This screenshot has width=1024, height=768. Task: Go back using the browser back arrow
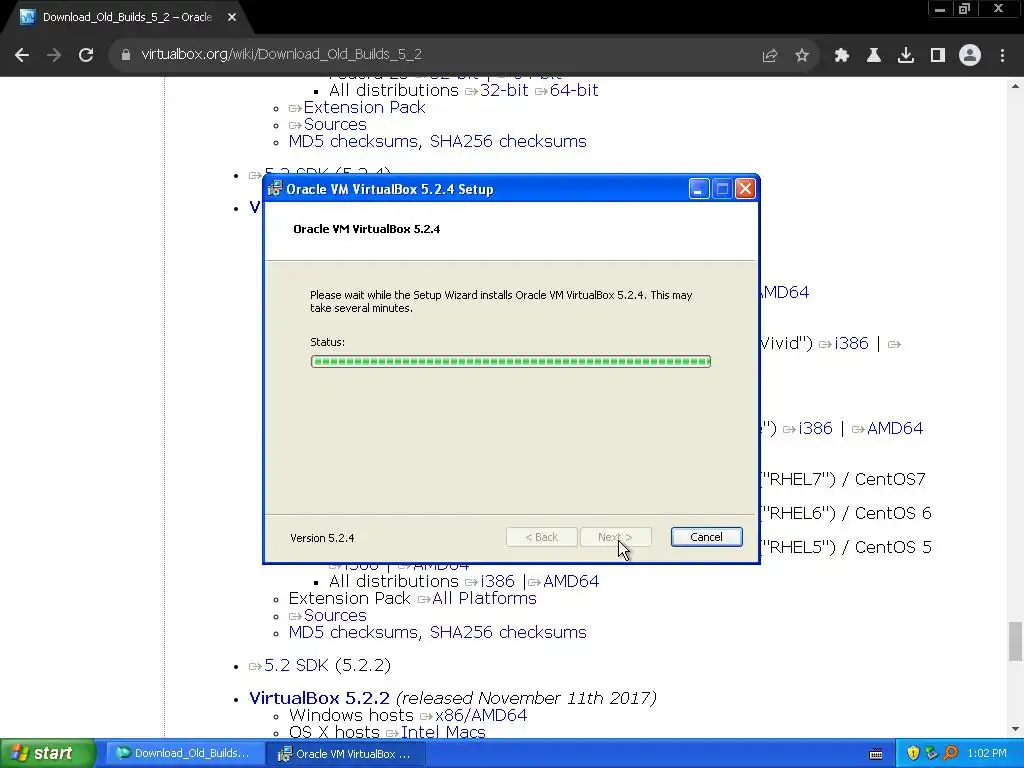(x=22, y=56)
